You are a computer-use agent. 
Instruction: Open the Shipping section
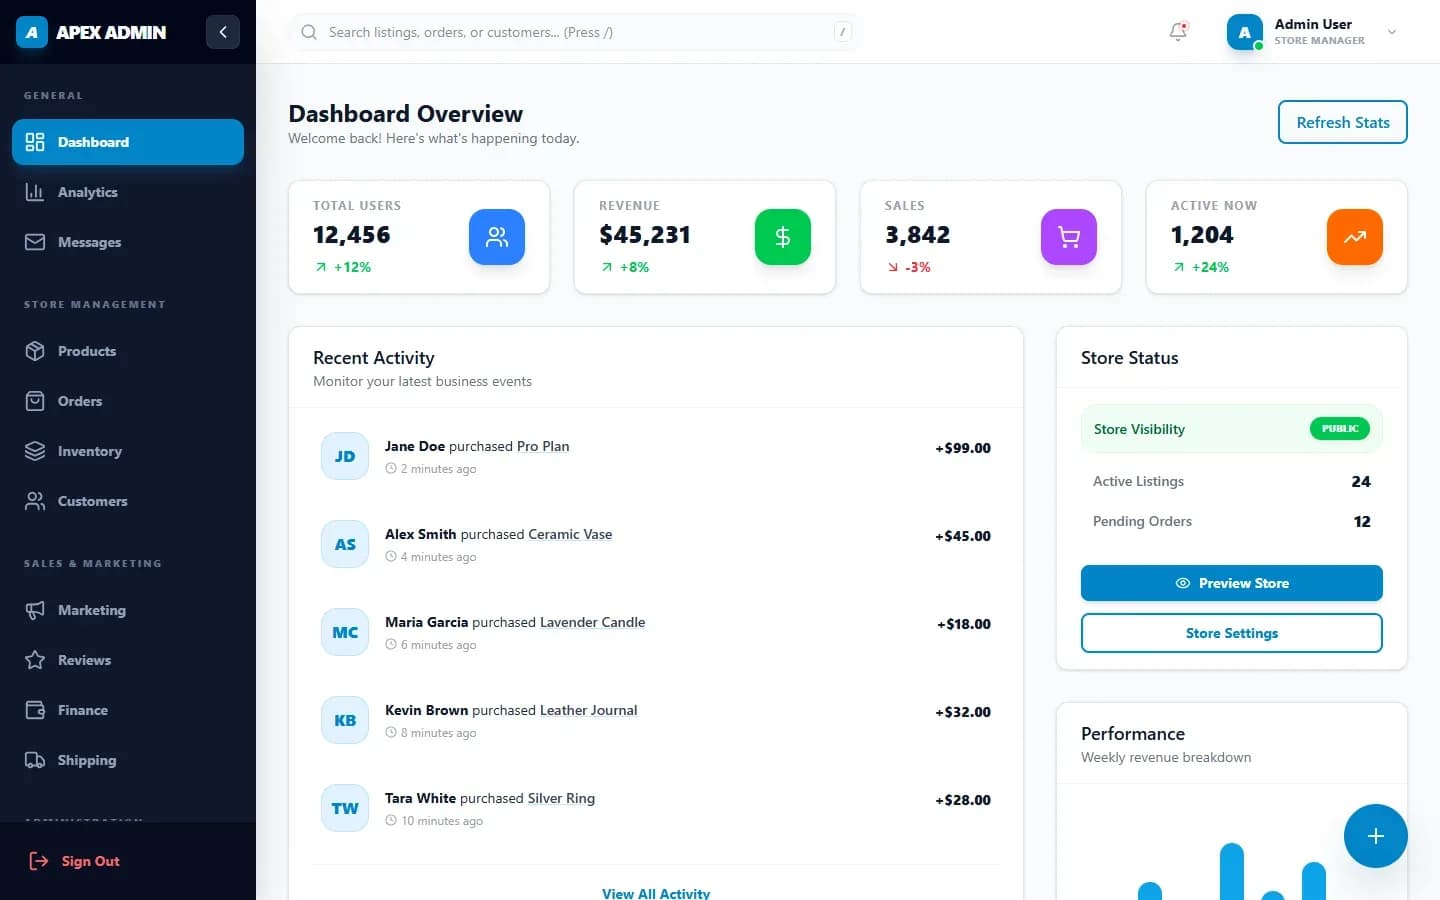pos(128,760)
